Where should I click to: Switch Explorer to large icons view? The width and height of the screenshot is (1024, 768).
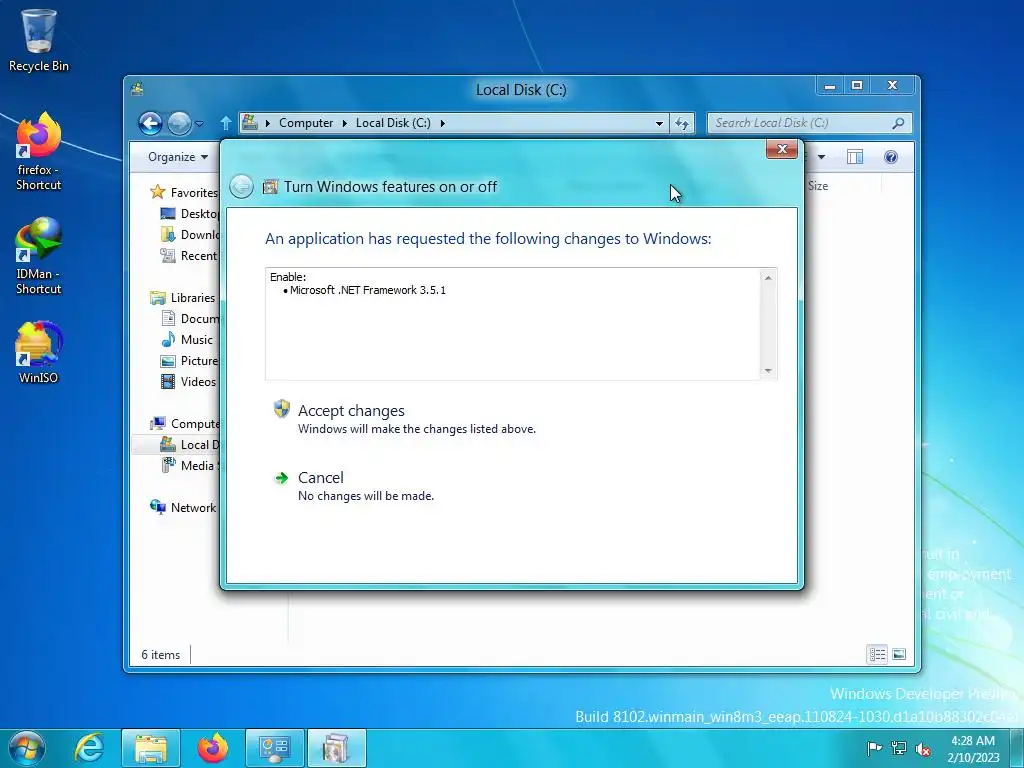point(899,654)
